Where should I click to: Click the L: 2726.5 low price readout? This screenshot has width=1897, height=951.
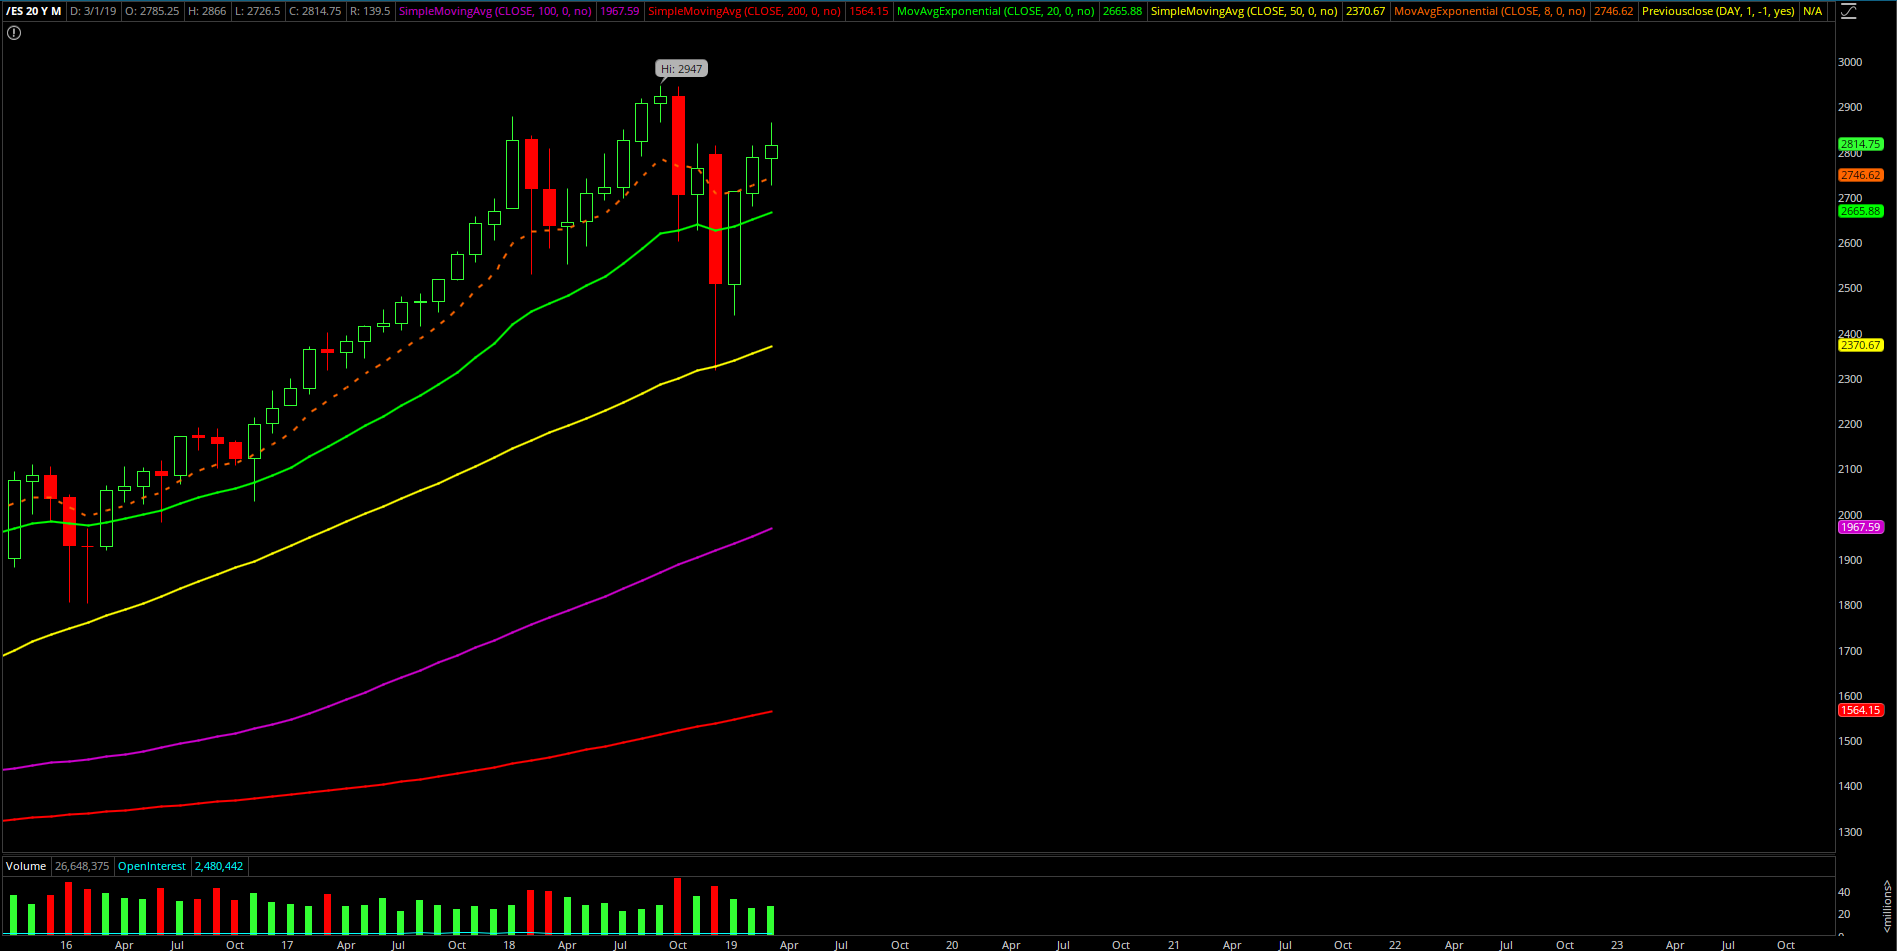pyautogui.click(x=257, y=11)
